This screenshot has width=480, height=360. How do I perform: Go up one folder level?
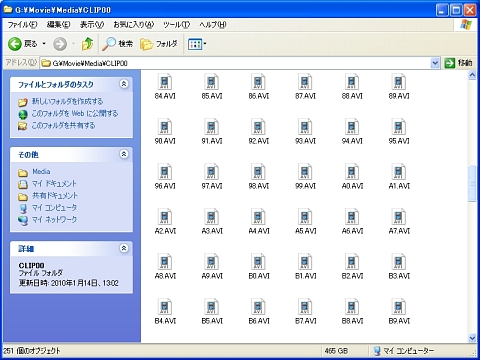[x=87, y=44]
